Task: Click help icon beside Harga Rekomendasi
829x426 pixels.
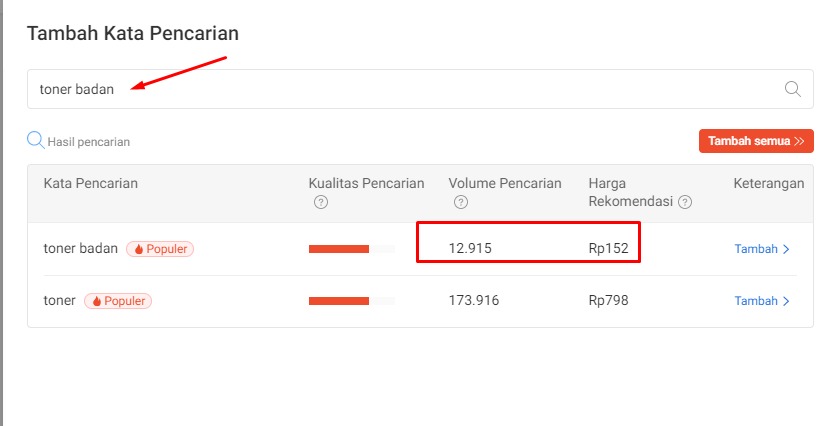Action: pyautogui.click(x=685, y=202)
